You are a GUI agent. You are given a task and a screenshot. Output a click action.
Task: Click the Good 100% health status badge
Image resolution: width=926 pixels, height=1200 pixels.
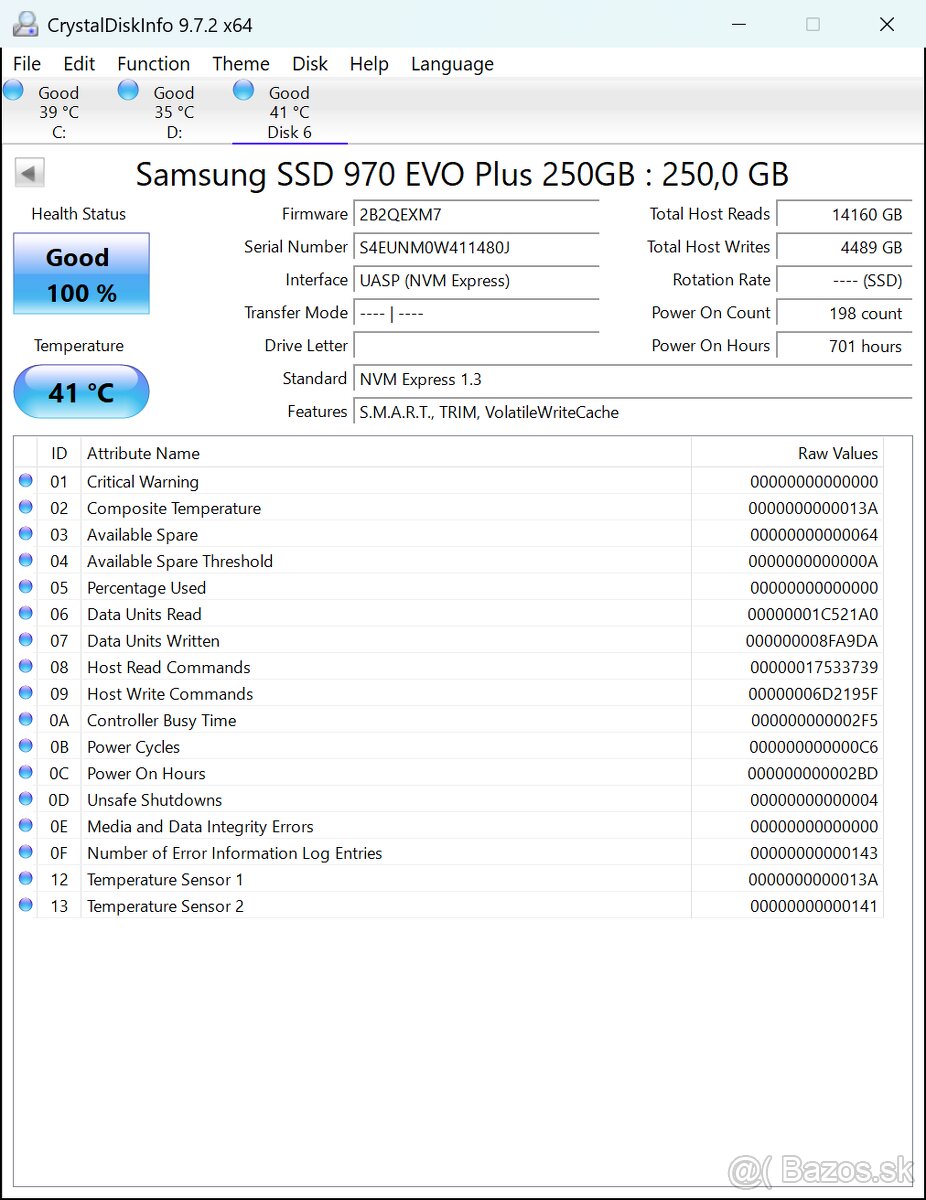click(81, 273)
